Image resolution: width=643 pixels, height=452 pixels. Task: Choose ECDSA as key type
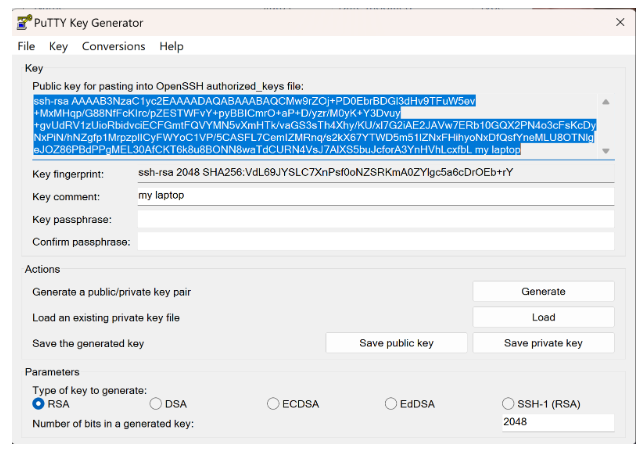point(273,404)
